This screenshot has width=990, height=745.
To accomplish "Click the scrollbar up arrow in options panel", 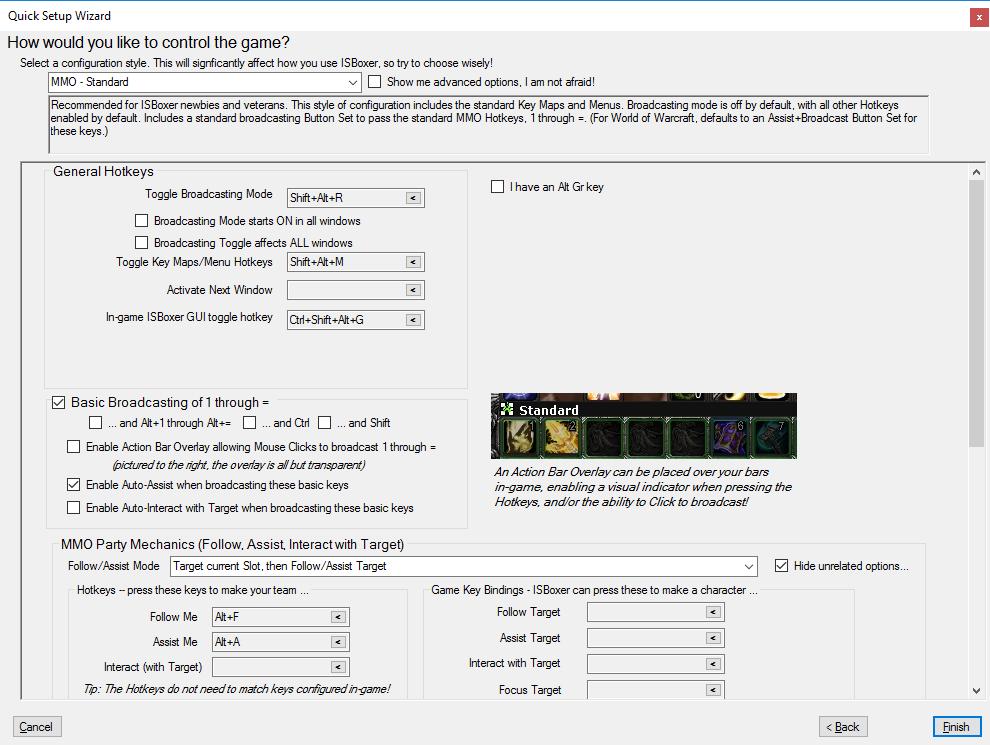I will [976, 172].
